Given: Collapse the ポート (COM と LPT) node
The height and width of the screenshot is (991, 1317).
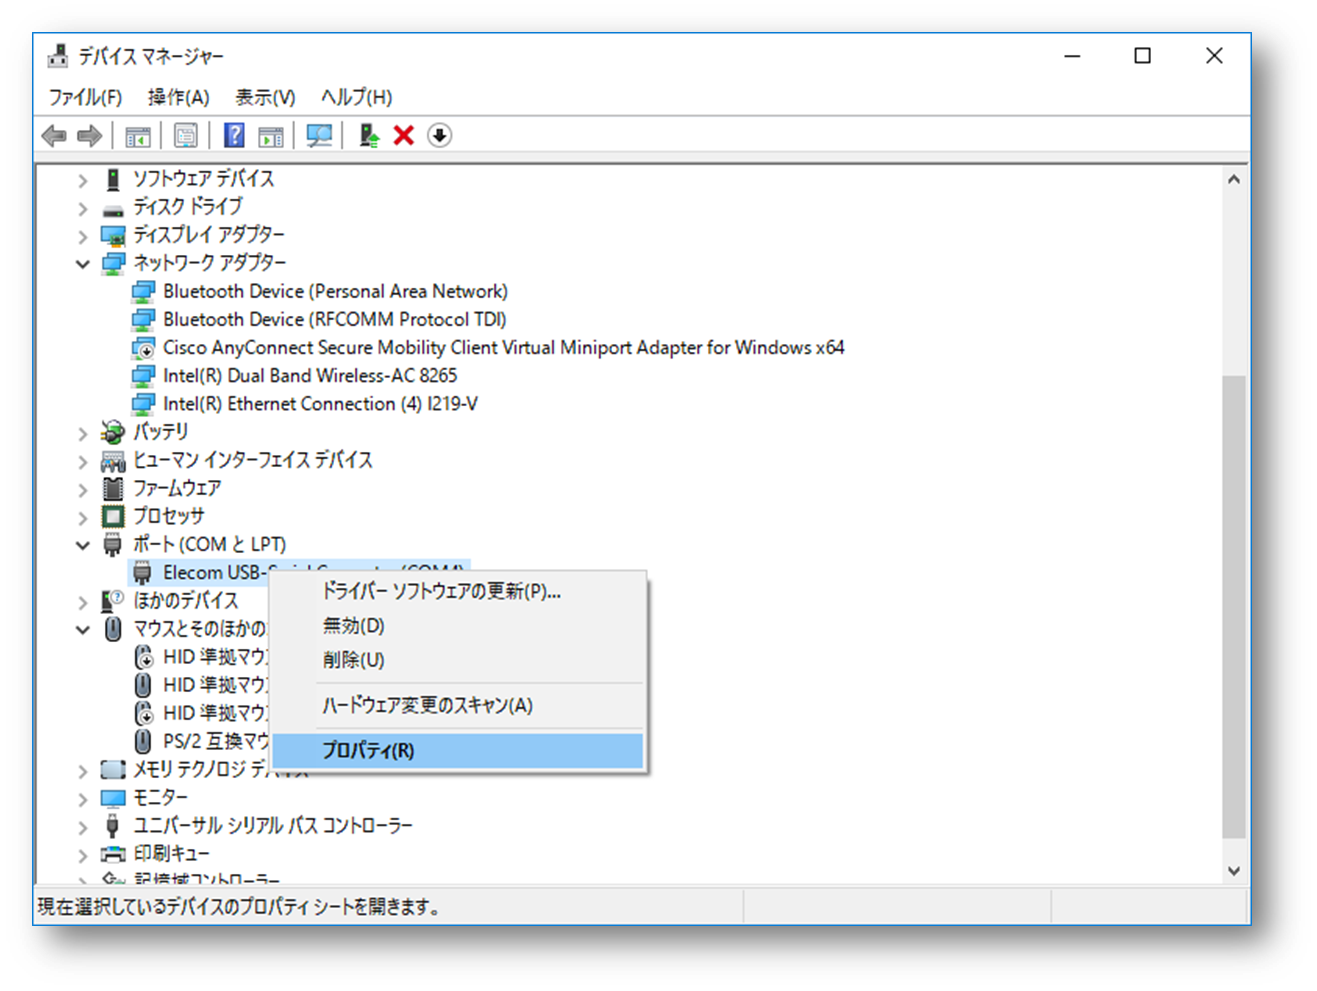Looking at the screenshot, I should pyautogui.click(x=83, y=545).
